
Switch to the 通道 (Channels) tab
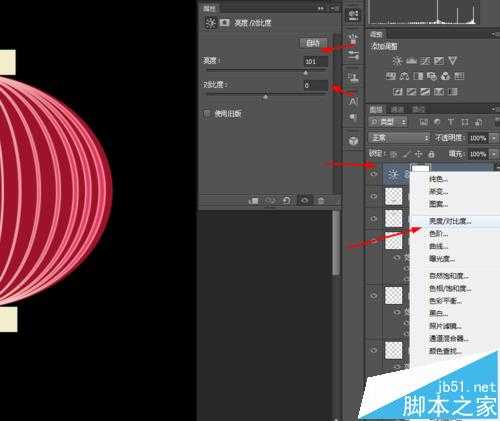397,109
